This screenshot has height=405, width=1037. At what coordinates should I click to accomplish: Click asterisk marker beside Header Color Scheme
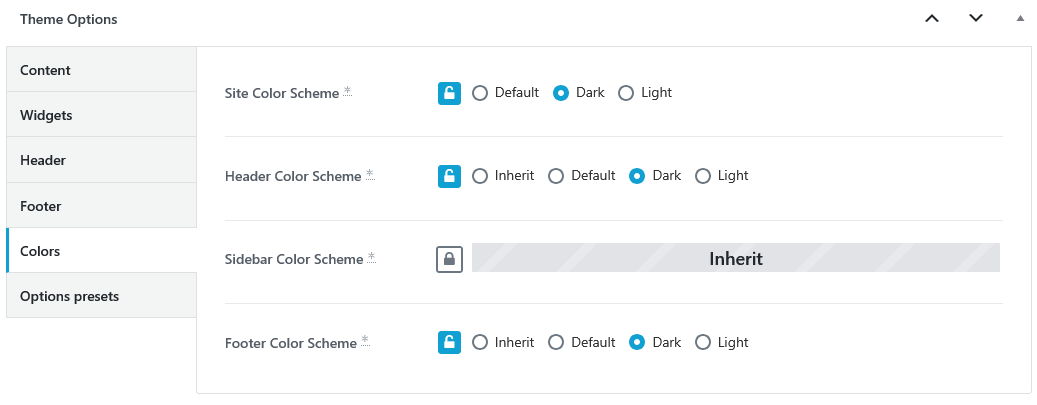coord(370,175)
